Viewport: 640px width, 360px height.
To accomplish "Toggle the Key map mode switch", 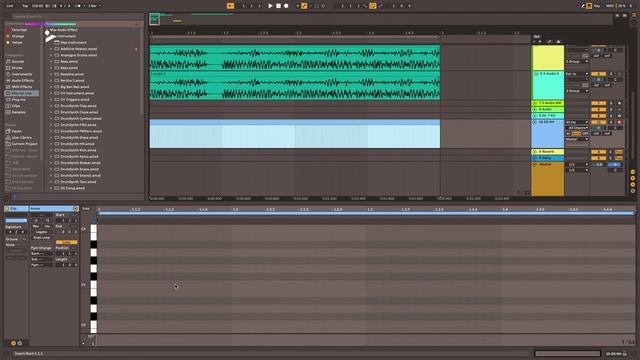I will (x=598, y=6).
